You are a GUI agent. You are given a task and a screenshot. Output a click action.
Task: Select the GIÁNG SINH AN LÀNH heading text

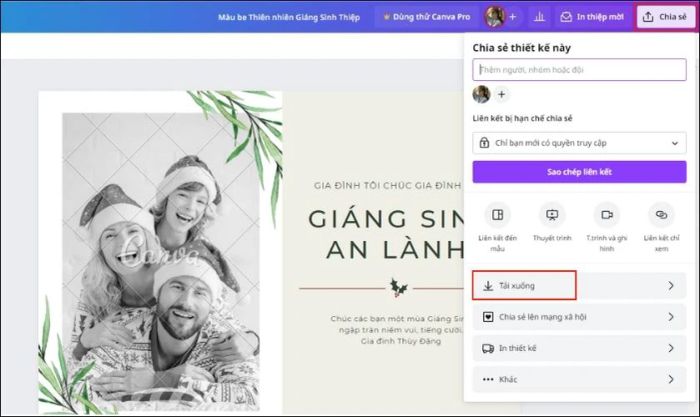pyautogui.click(x=386, y=234)
